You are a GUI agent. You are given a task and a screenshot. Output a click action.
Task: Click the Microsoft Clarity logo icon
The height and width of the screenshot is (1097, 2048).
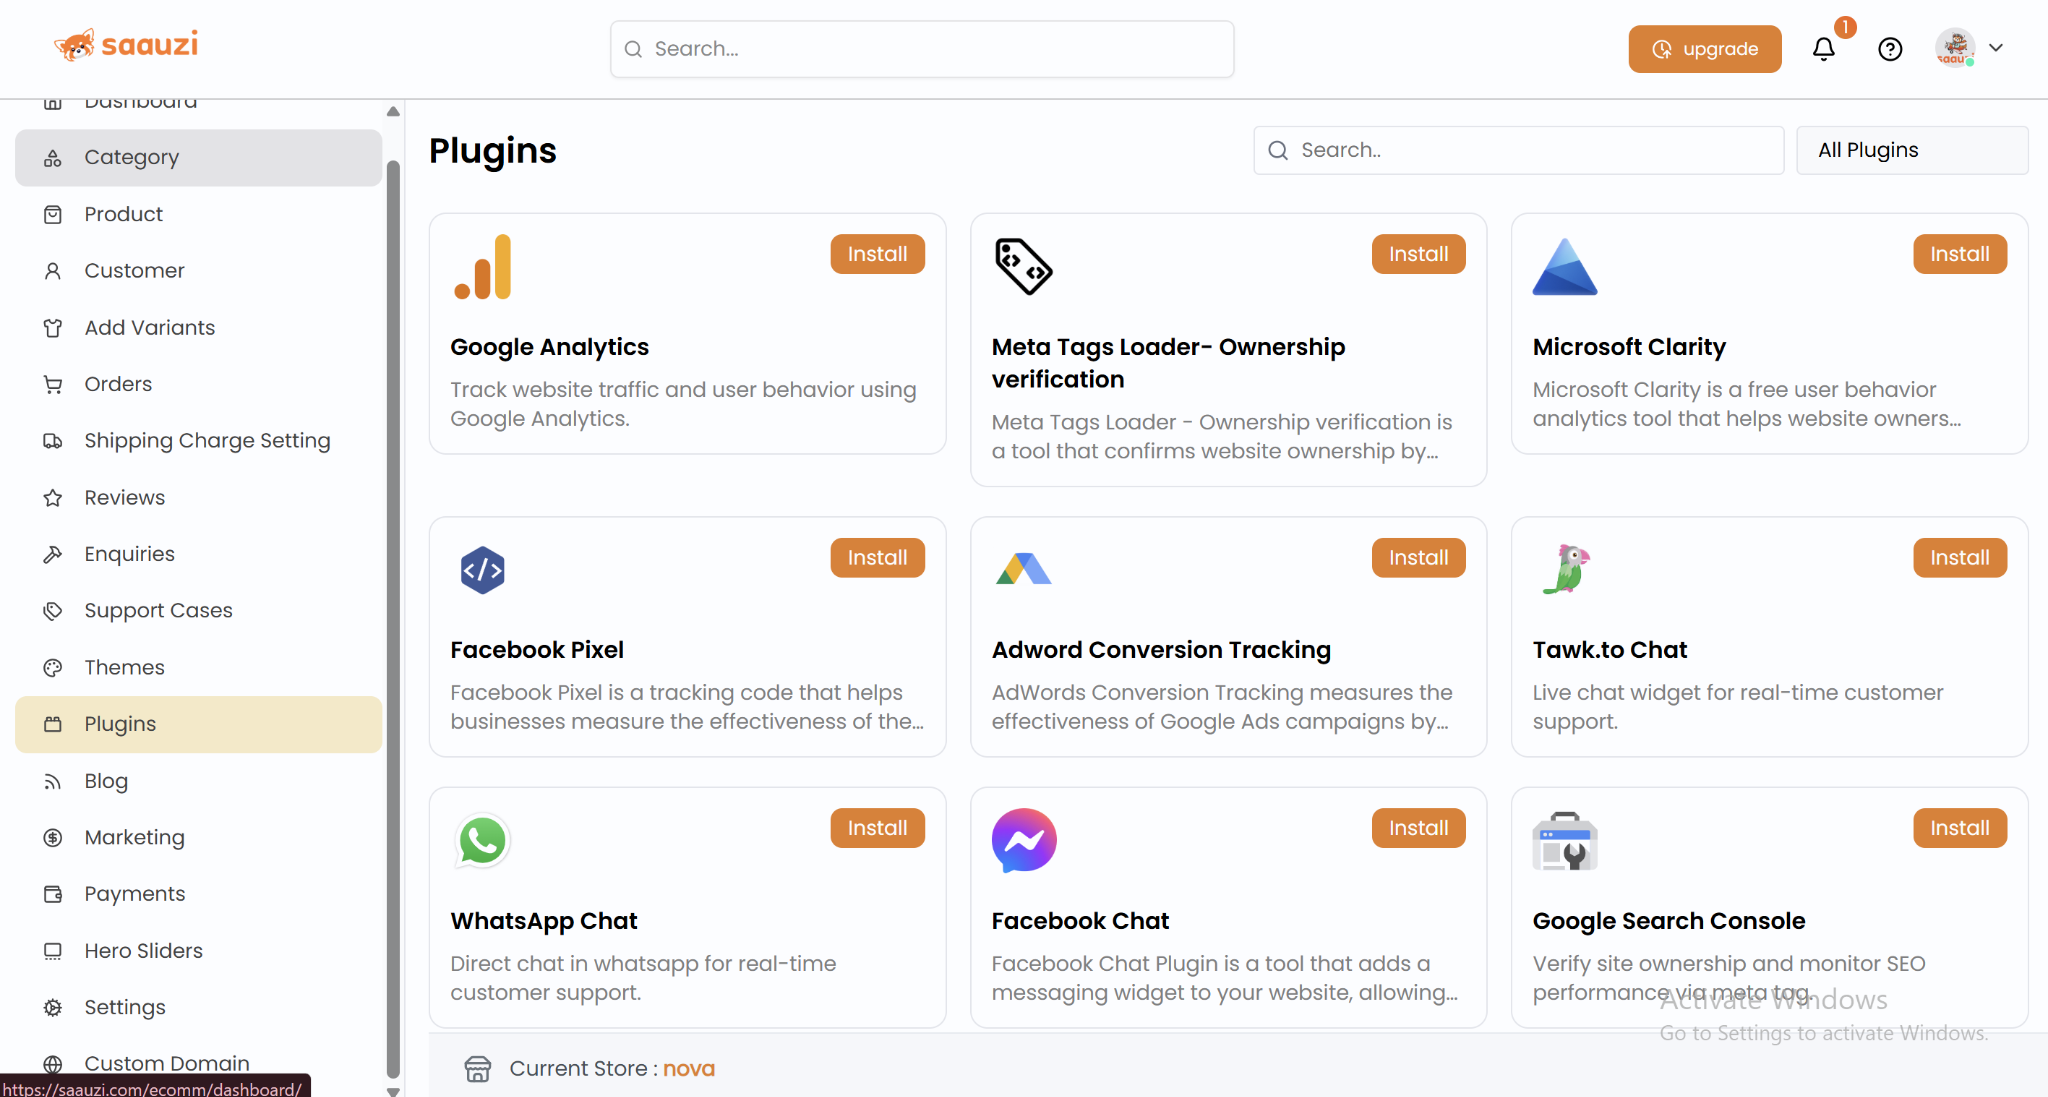[1564, 267]
